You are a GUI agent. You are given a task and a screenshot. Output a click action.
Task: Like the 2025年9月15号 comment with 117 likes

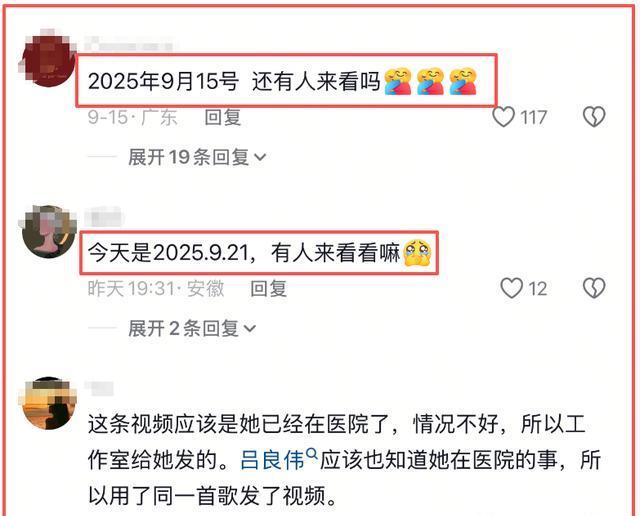504,117
